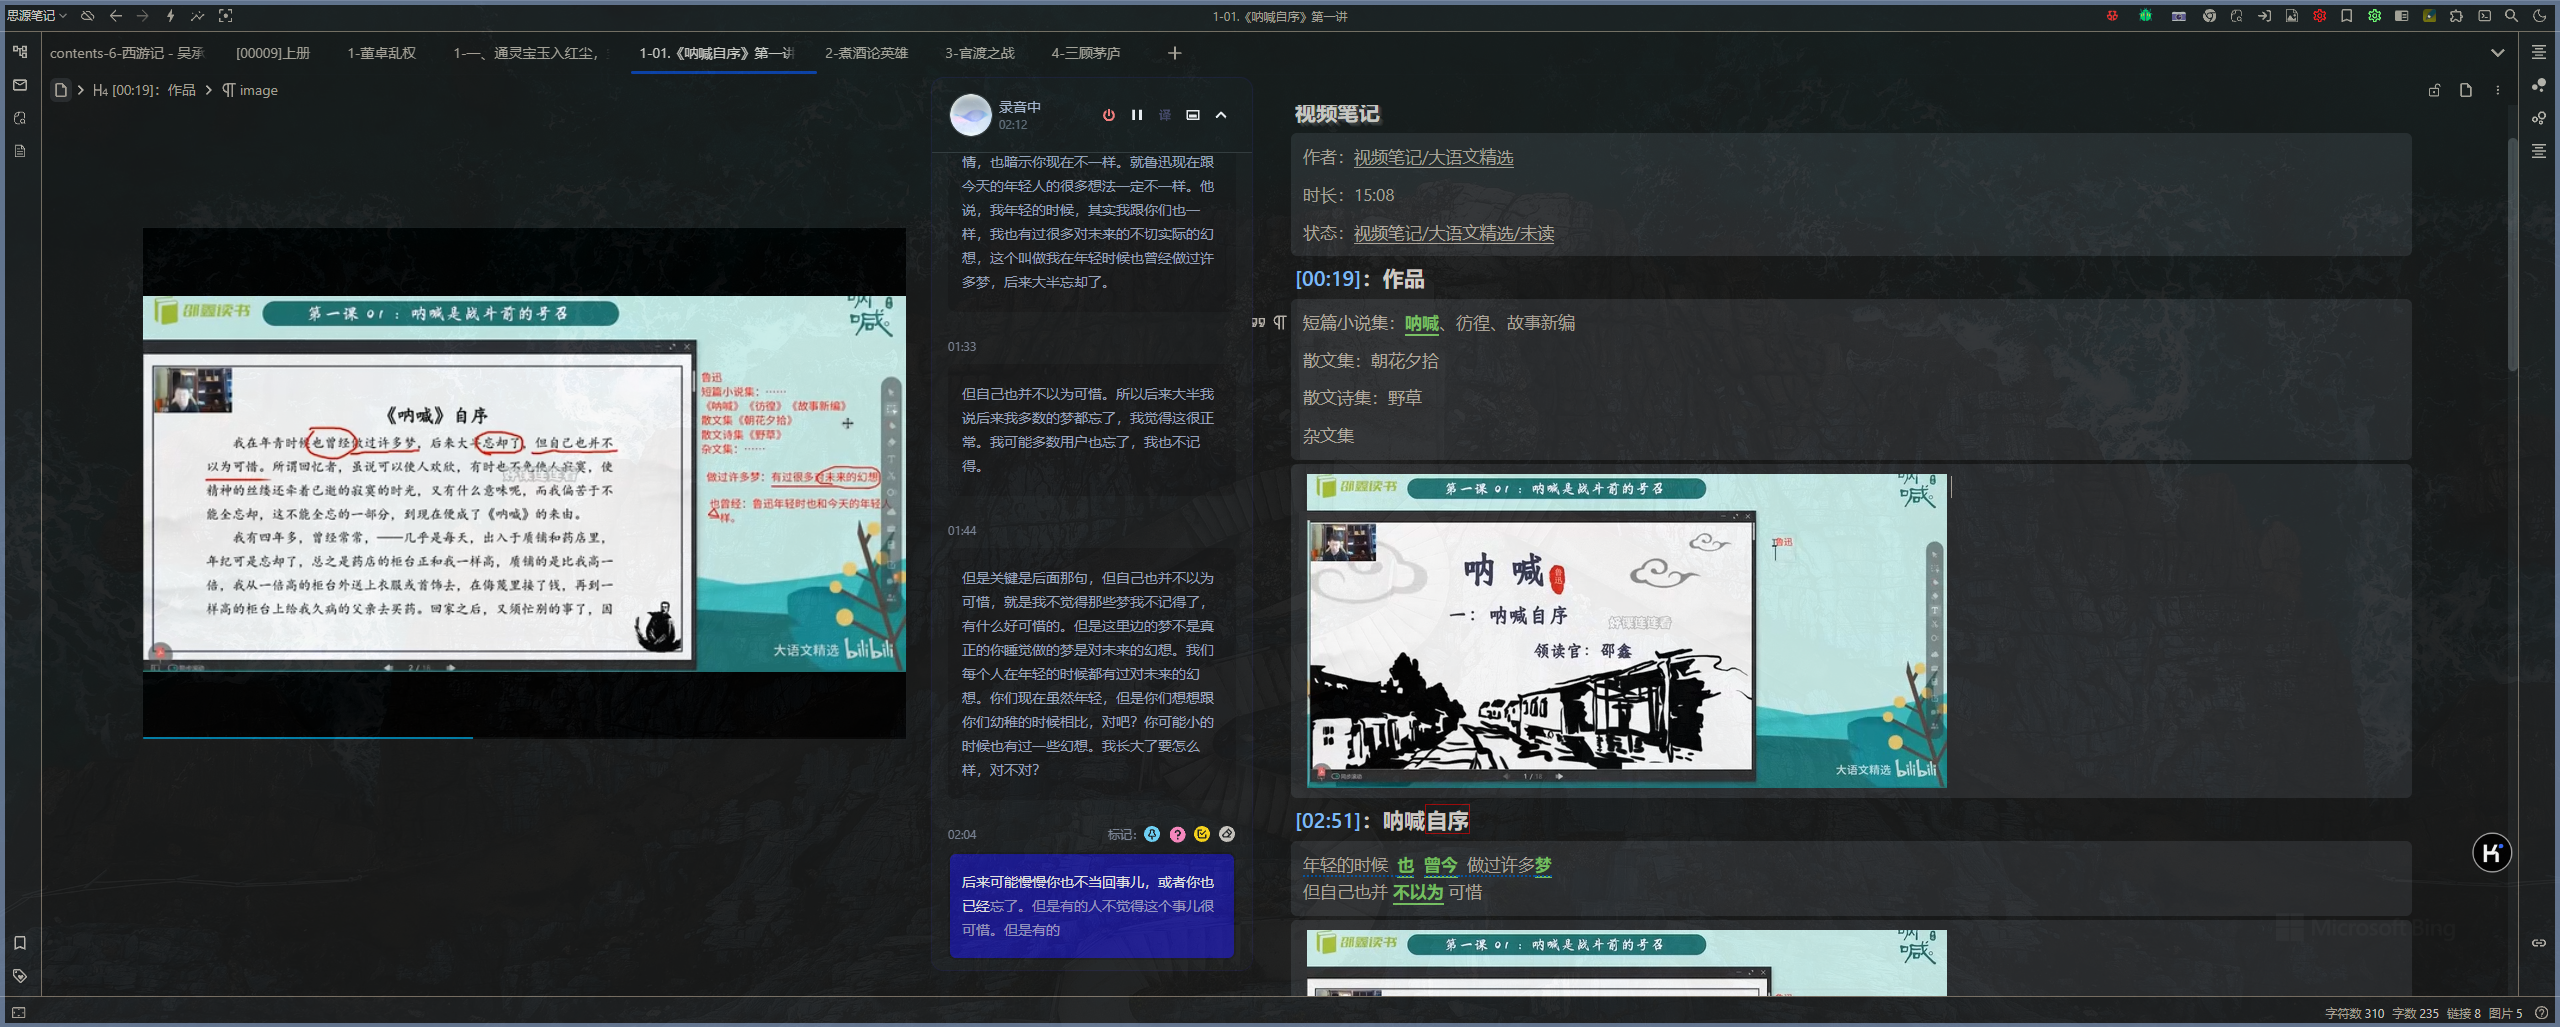Click the [02:51] timestamp link

coord(1327,821)
